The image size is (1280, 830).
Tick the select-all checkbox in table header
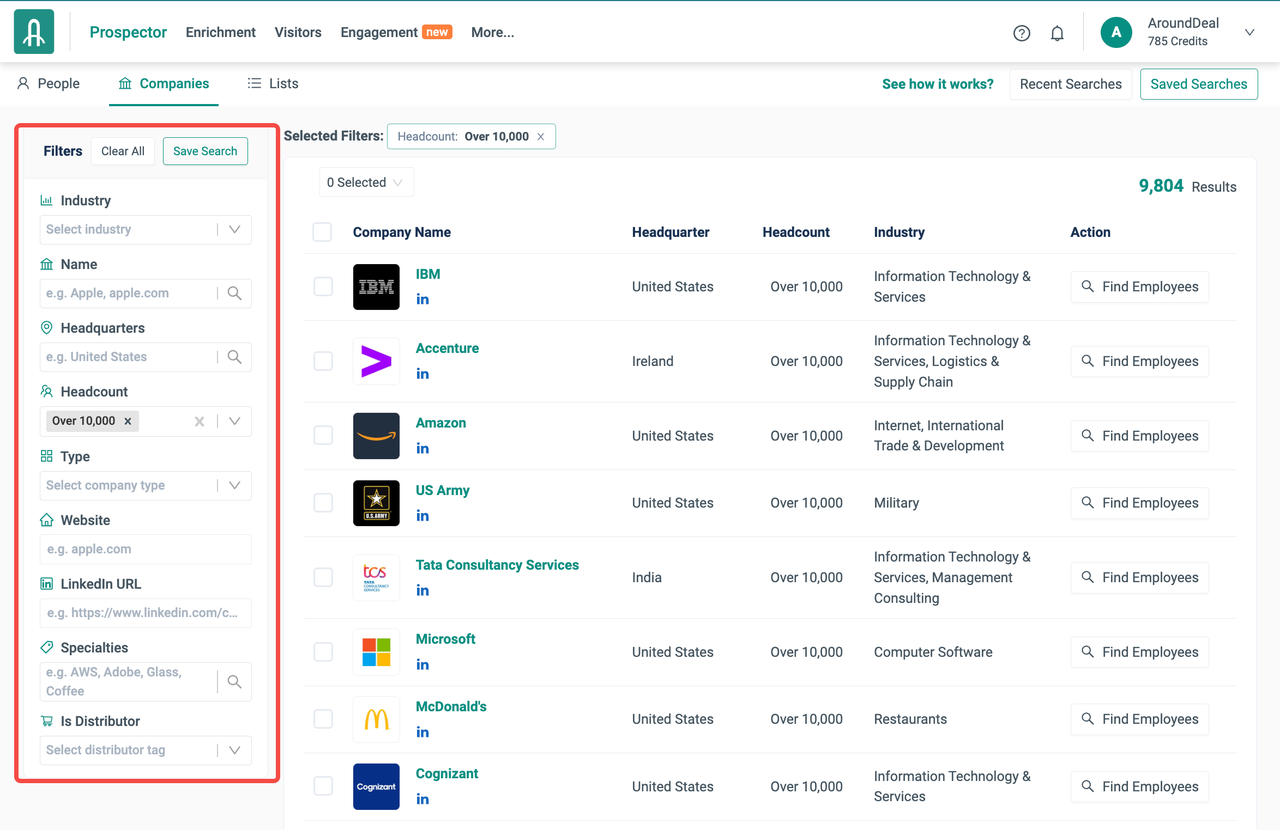322,232
